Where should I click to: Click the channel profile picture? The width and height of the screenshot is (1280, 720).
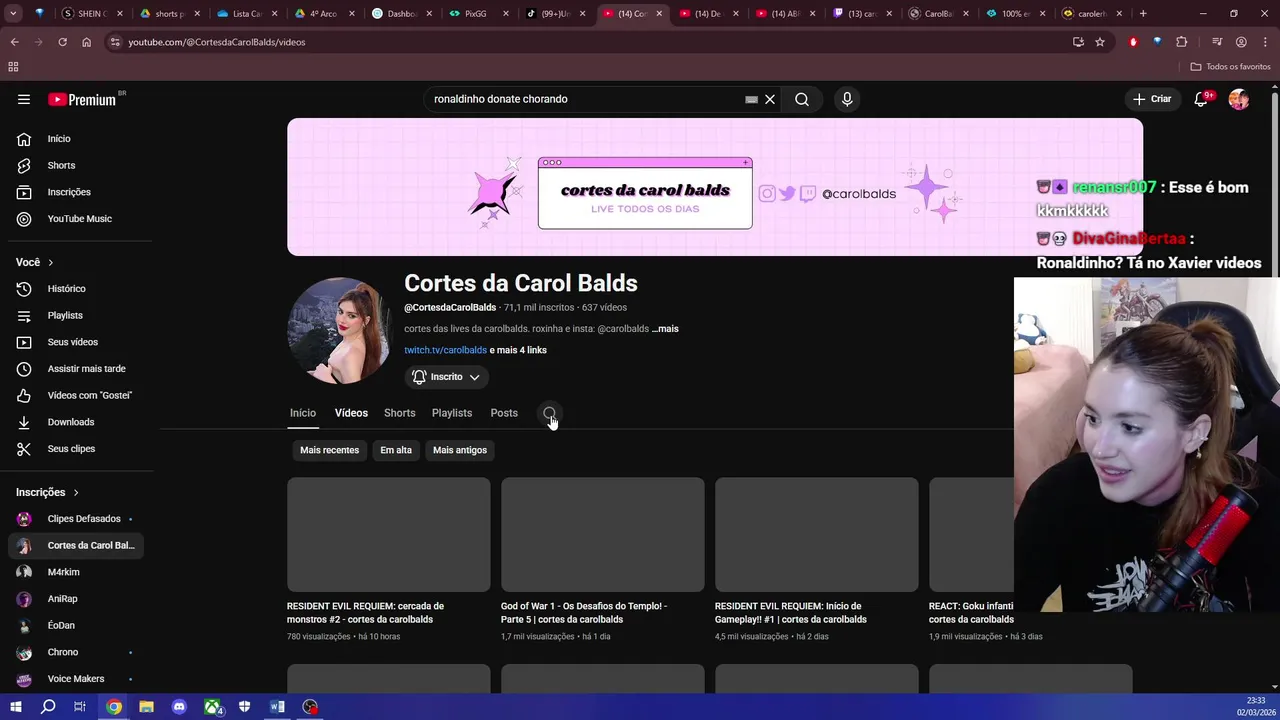(338, 331)
